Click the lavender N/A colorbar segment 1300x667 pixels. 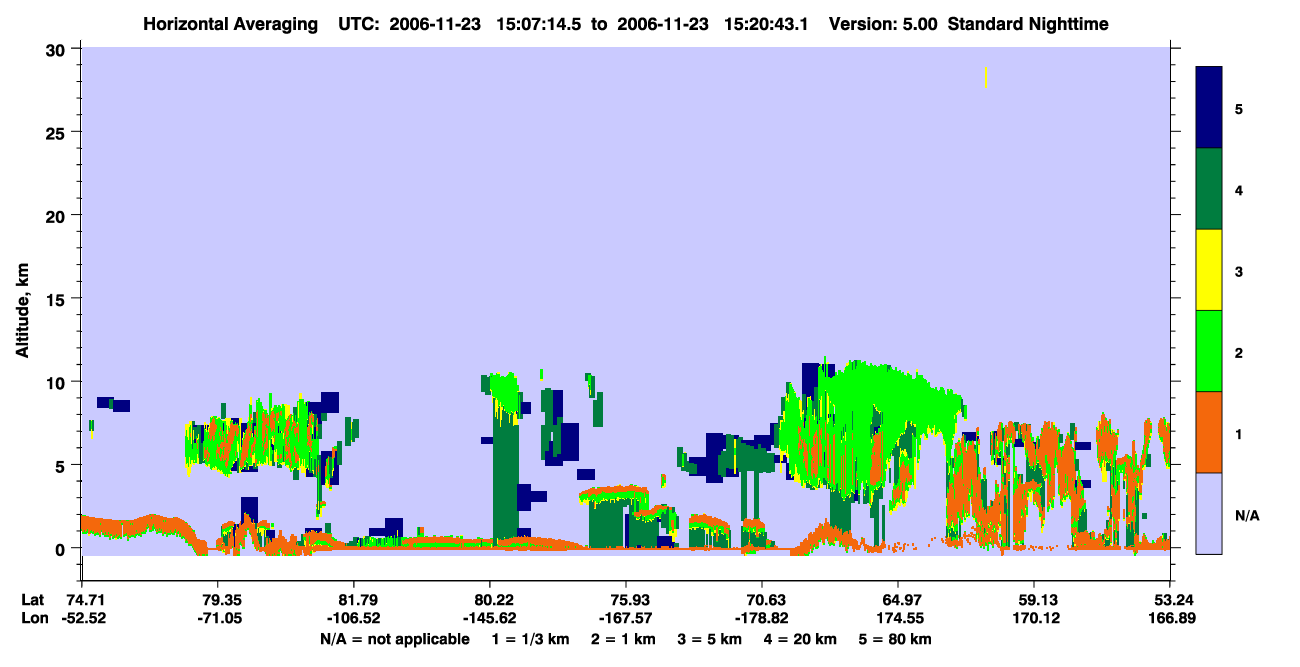pyautogui.click(x=1209, y=513)
